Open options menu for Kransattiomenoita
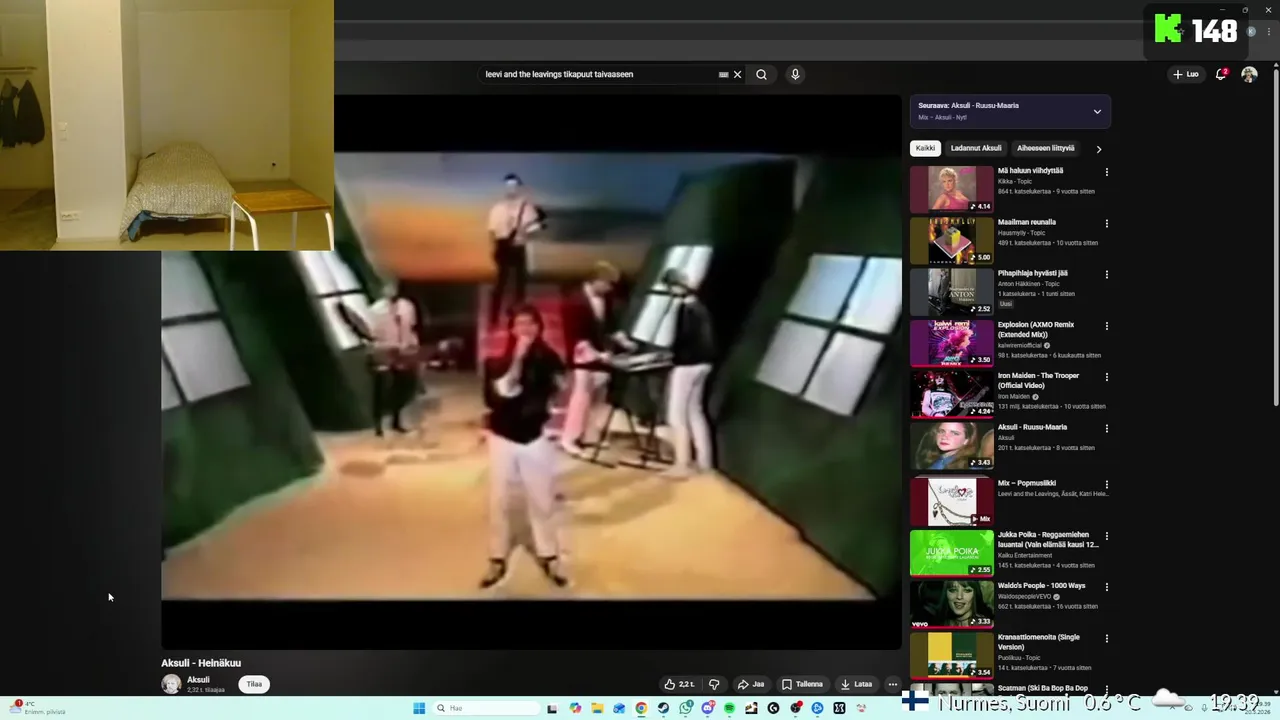 1106,638
